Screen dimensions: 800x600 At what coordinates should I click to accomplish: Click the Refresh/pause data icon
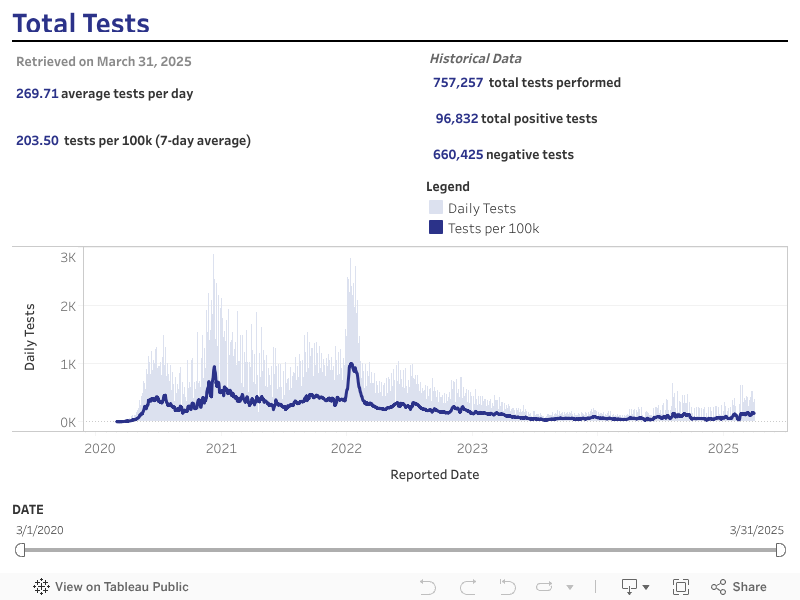(545, 587)
